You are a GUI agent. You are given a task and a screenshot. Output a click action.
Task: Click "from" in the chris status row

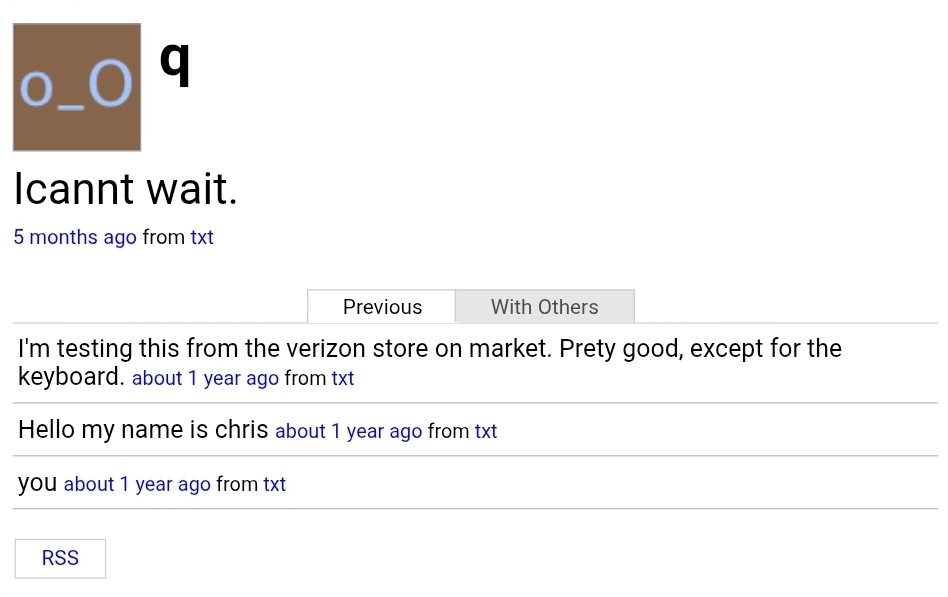[x=448, y=431]
